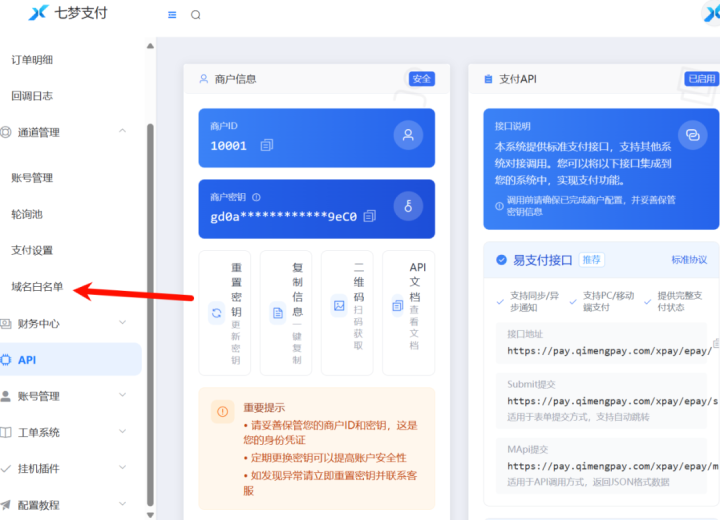Copy the merchant secret key

coord(370,216)
